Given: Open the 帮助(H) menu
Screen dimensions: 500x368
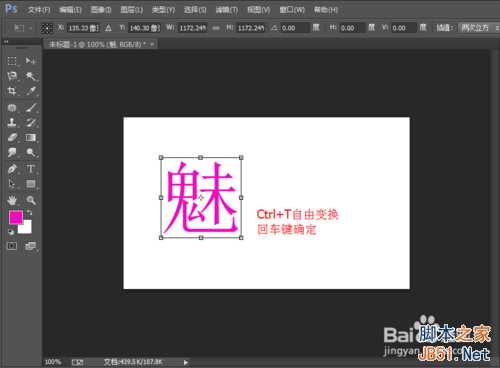Looking at the screenshot, I should click(x=326, y=10).
